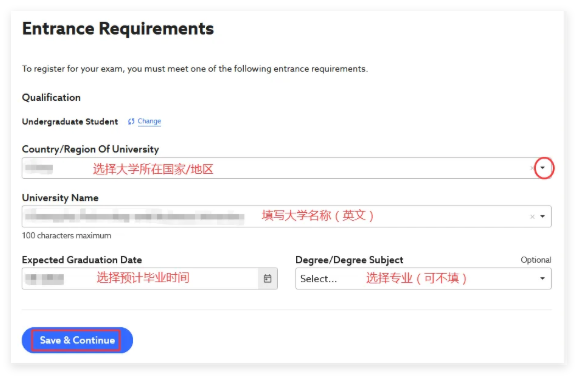This screenshot has height=376, width=578.
Task: Click the refresh icon beside Change
Action: coord(131,121)
